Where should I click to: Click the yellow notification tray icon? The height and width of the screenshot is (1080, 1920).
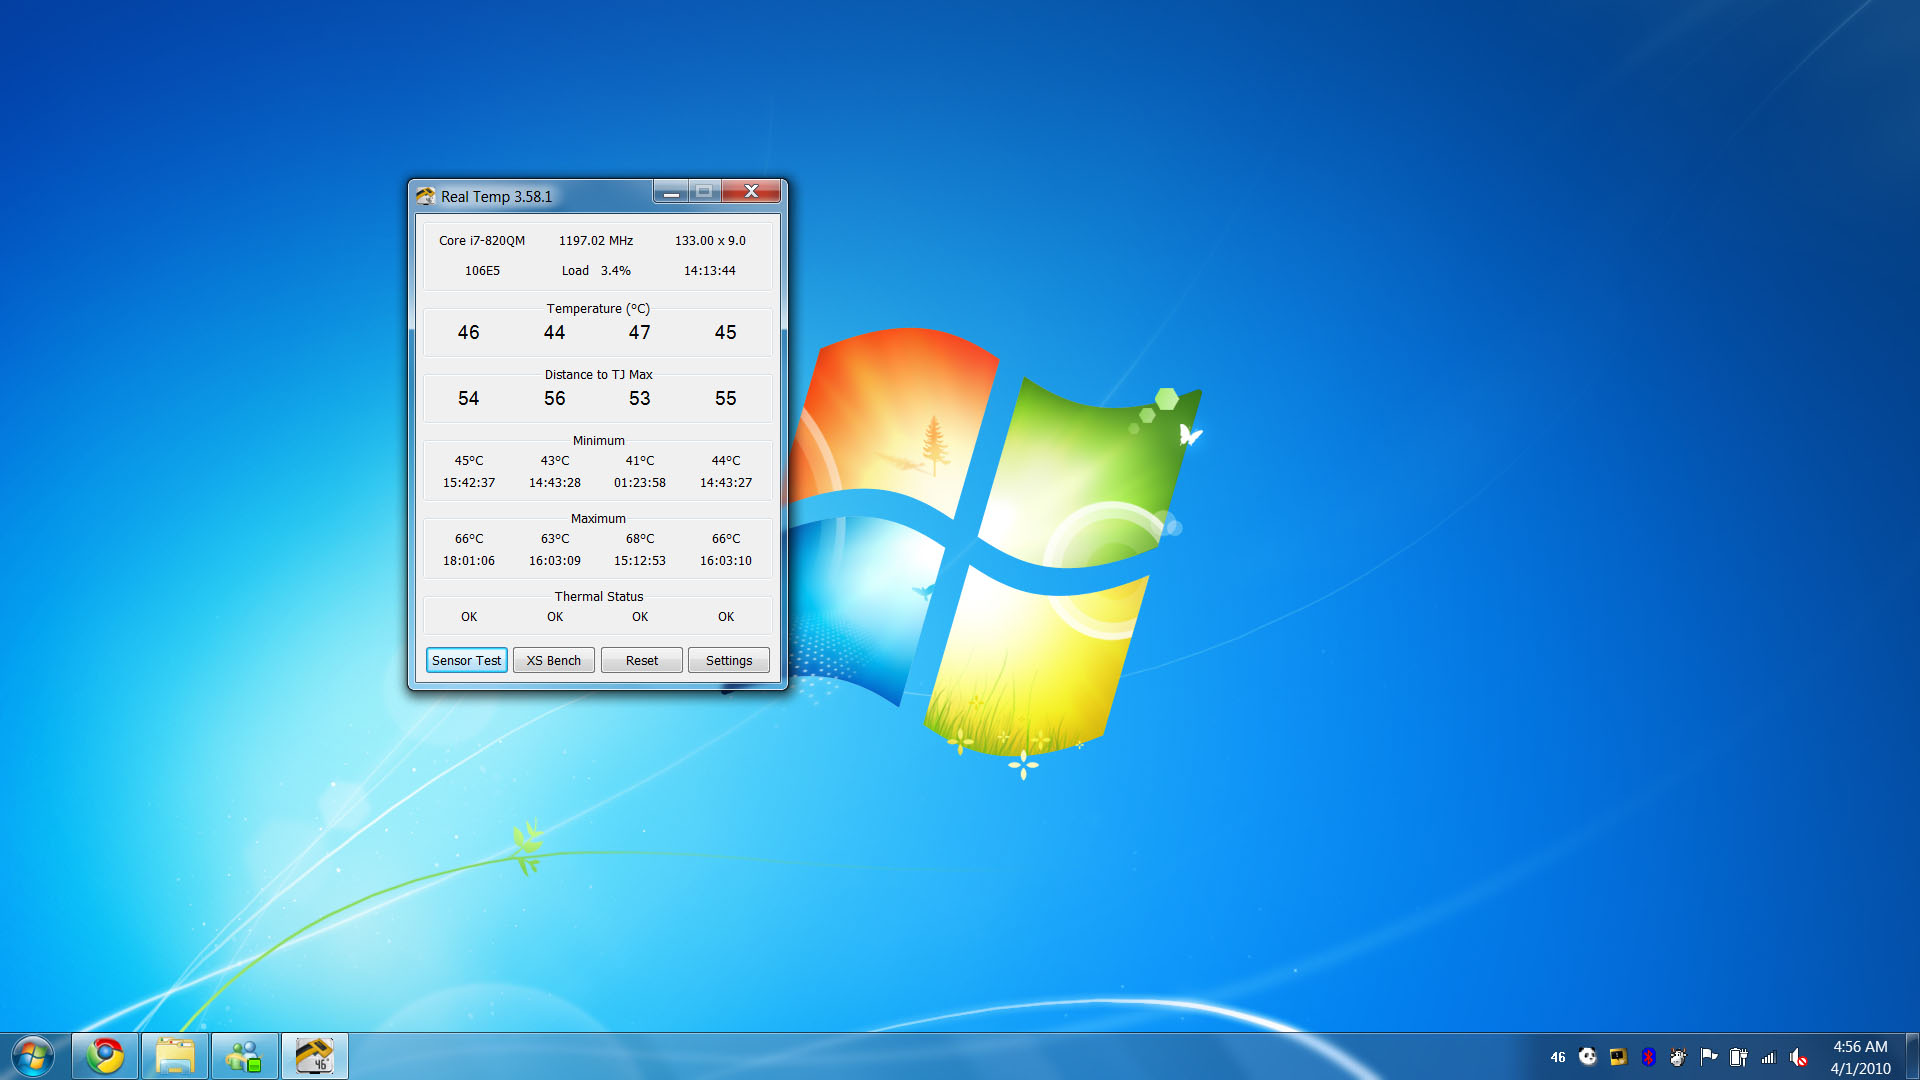1618,1057
